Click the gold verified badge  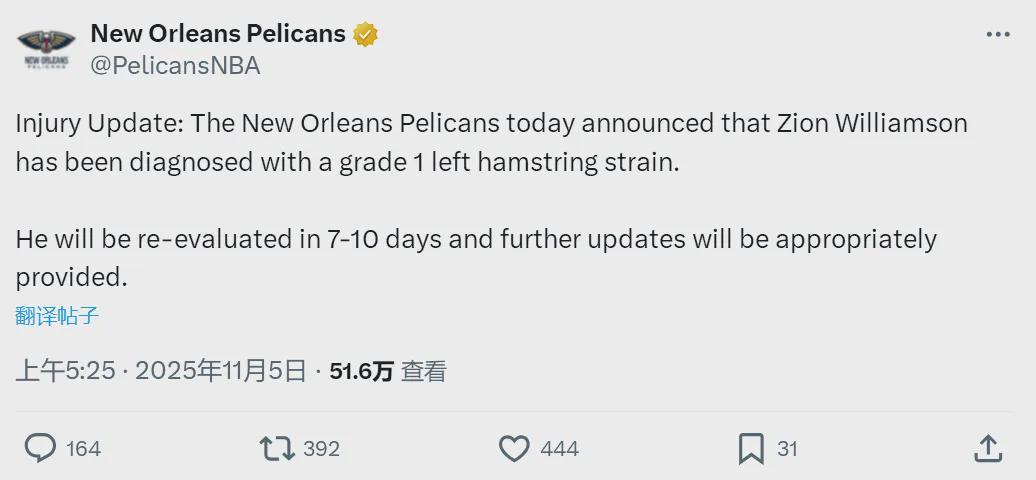[x=366, y=34]
